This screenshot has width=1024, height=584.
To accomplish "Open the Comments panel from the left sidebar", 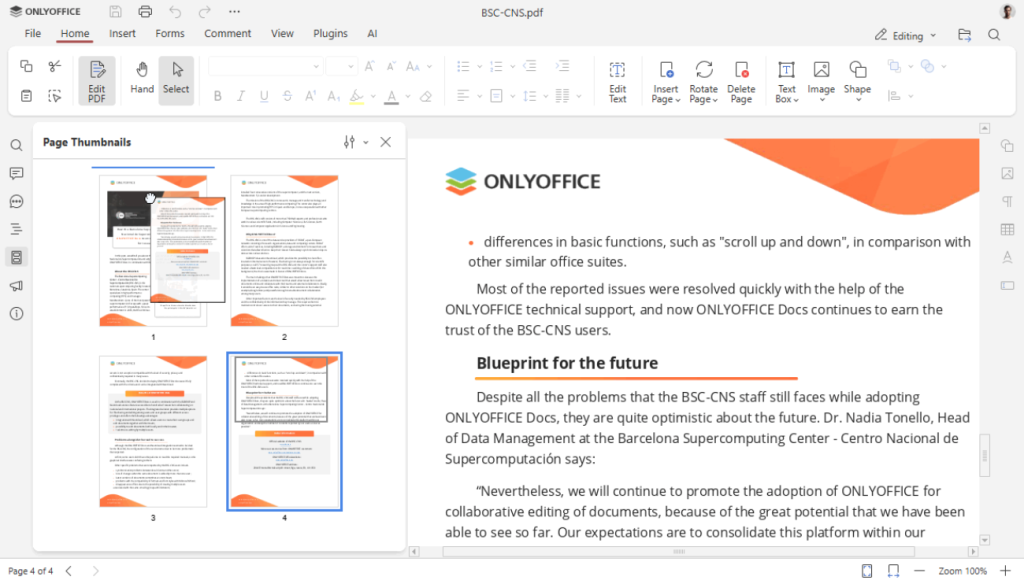I will click(15, 173).
